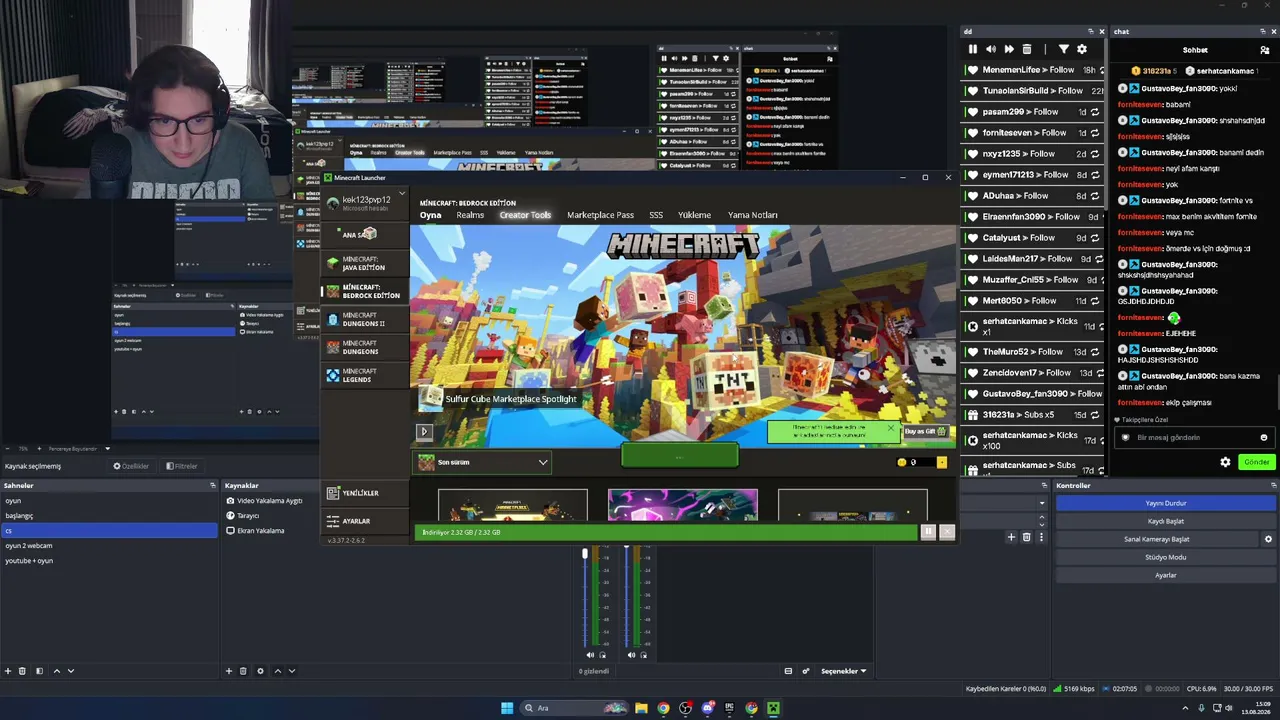Open chat settings gear near Gönder
Image resolution: width=1280 pixels, height=720 pixels.
tap(1225, 462)
